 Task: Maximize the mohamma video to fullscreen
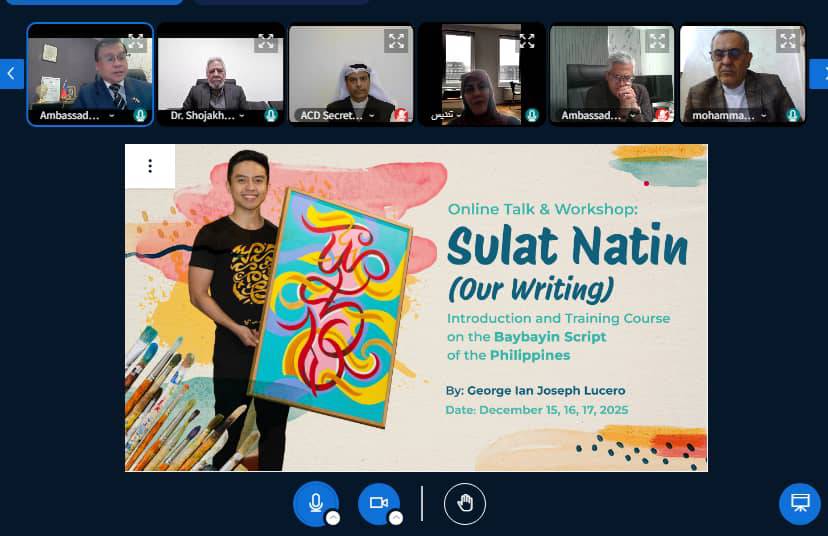click(788, 42)
